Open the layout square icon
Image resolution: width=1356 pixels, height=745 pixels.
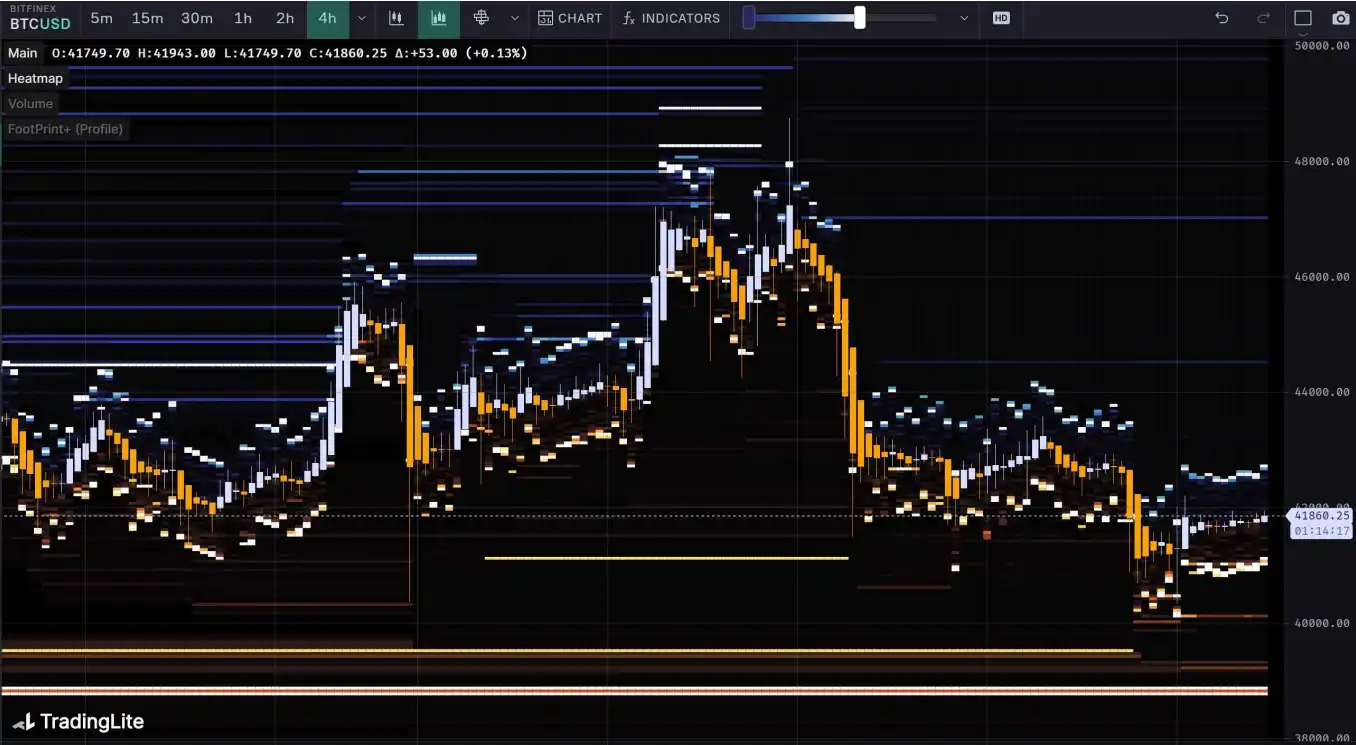pos(1302,18)
